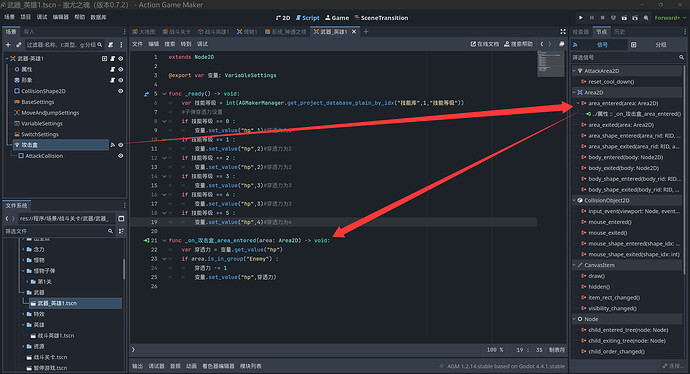Screen dimensions: 690x374
Task: Open 在线文档 online docs
Action: [485, 44]
